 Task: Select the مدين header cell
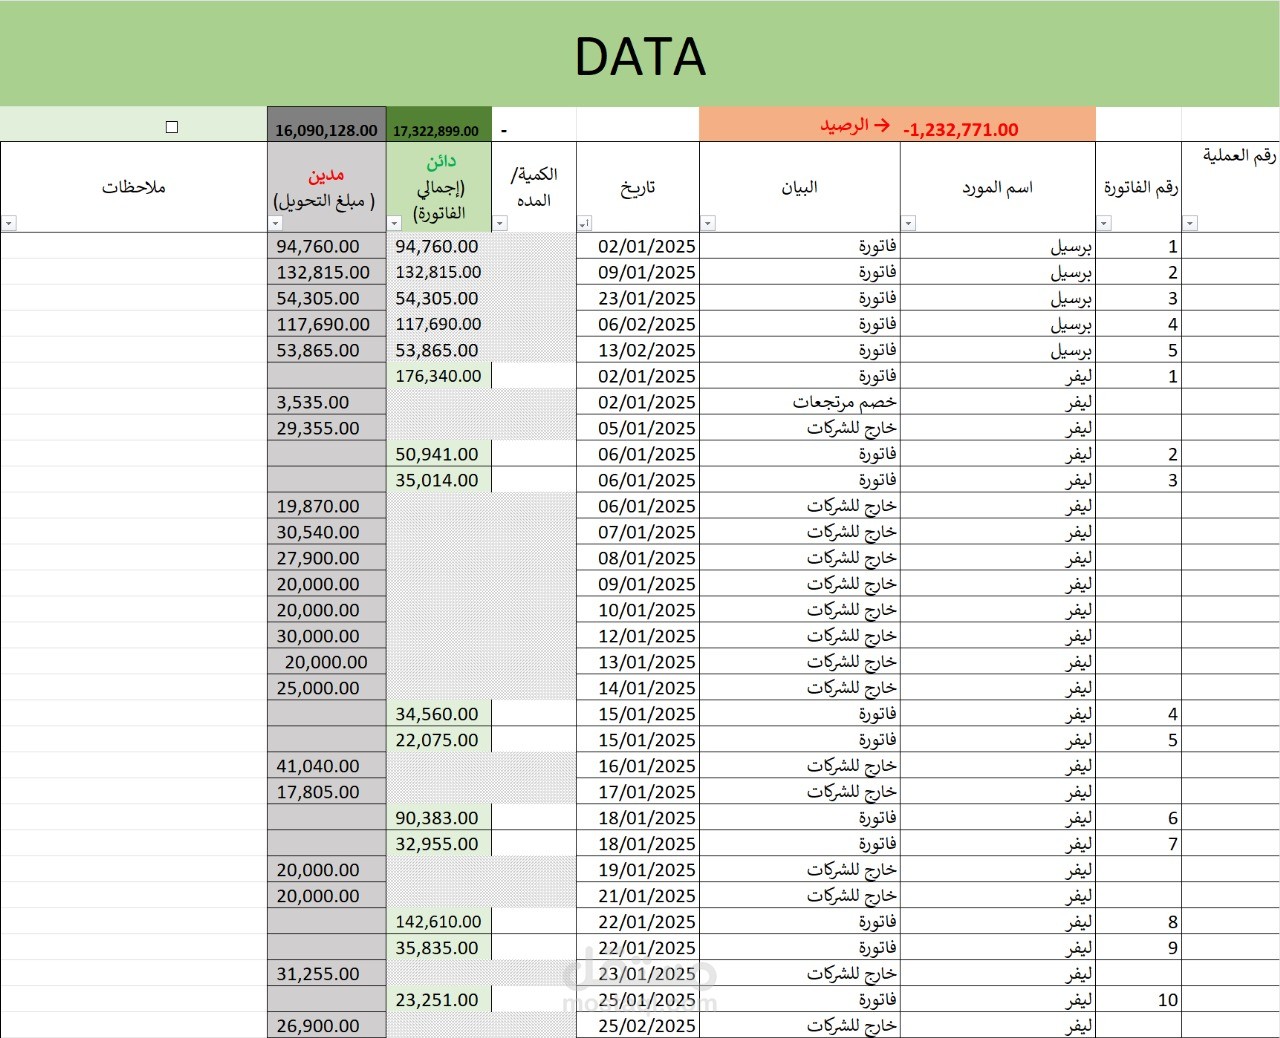[x=326, y=187]
